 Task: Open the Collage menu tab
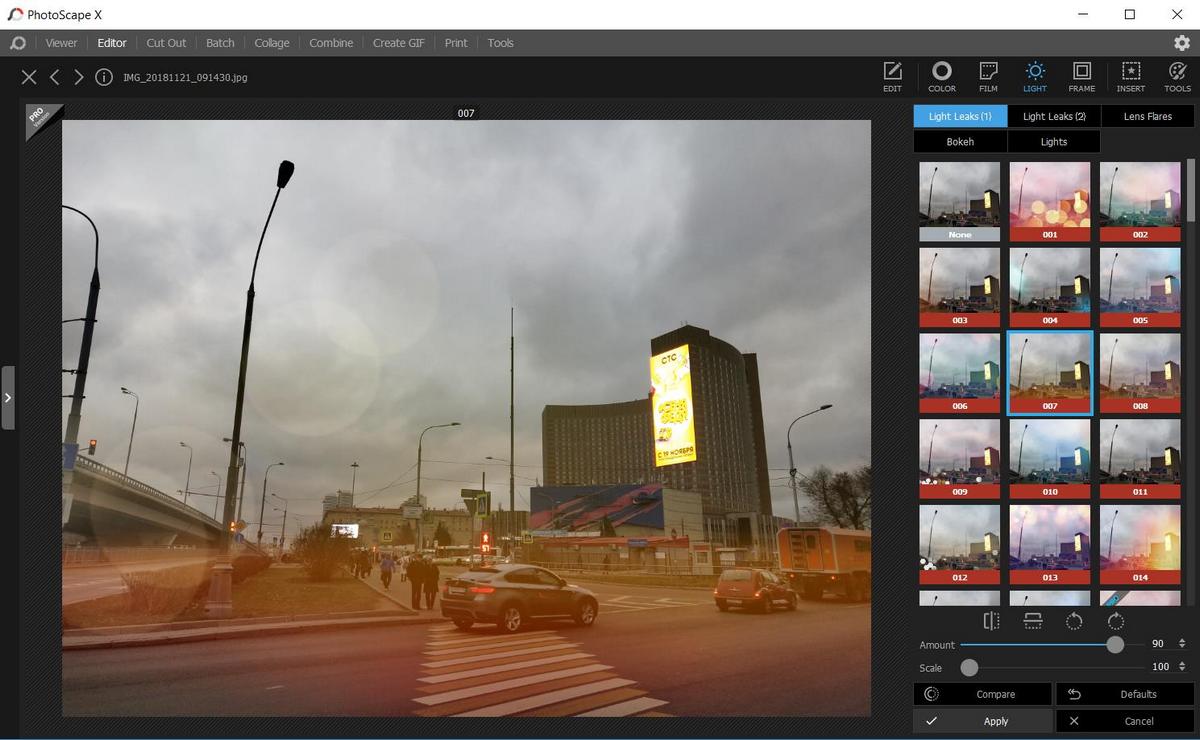tap(271, 43)
